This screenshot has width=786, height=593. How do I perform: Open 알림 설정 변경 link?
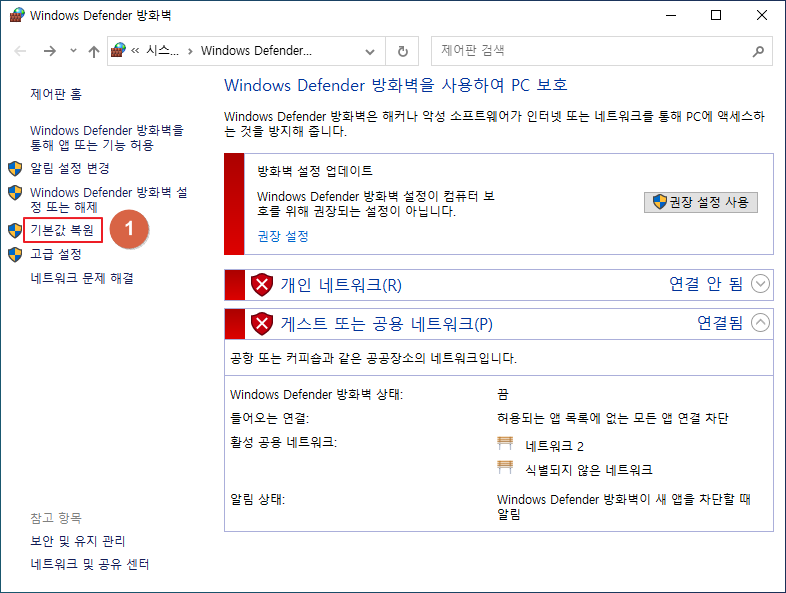[x=70, y=168]
